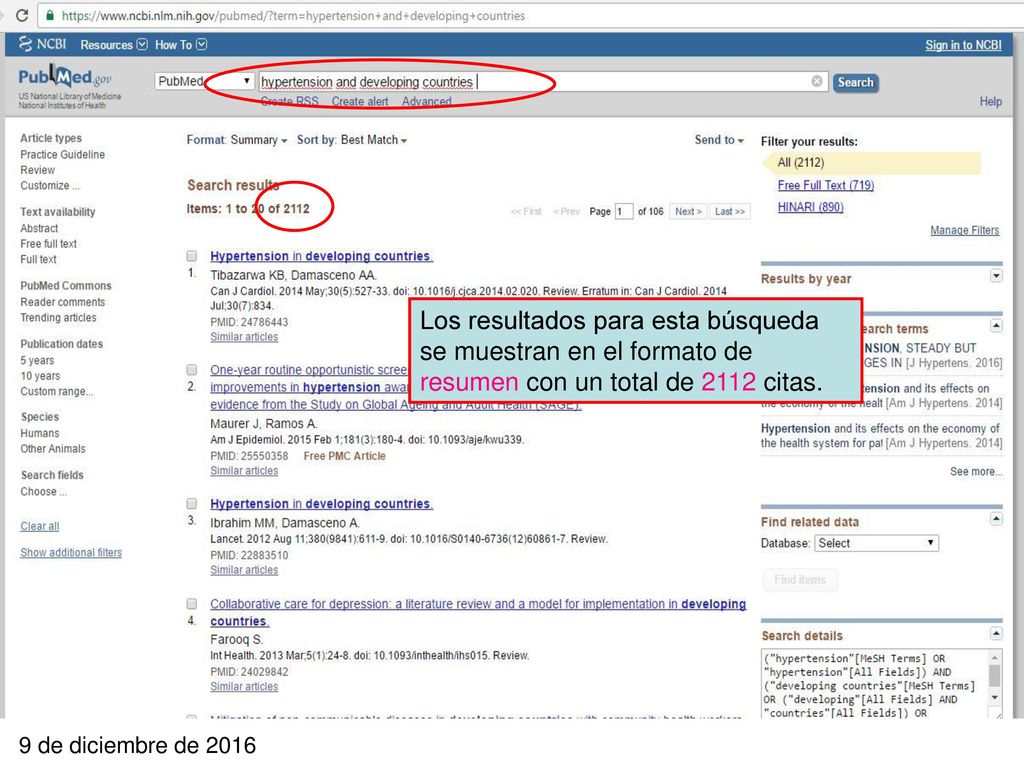Click the NCBI logo

[43, 44]
